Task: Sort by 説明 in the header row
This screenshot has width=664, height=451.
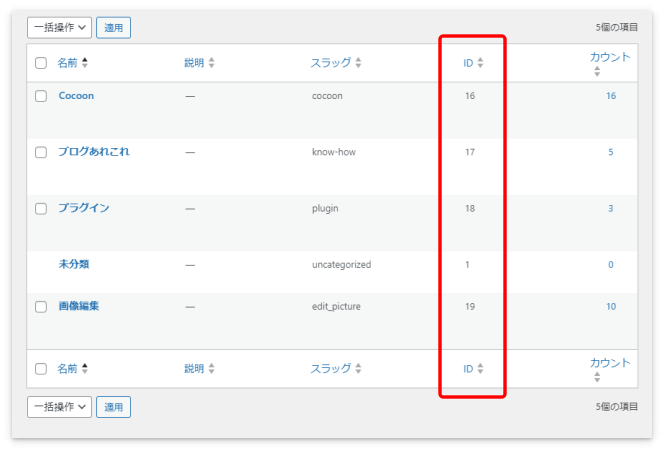Action: coord(194,63)
